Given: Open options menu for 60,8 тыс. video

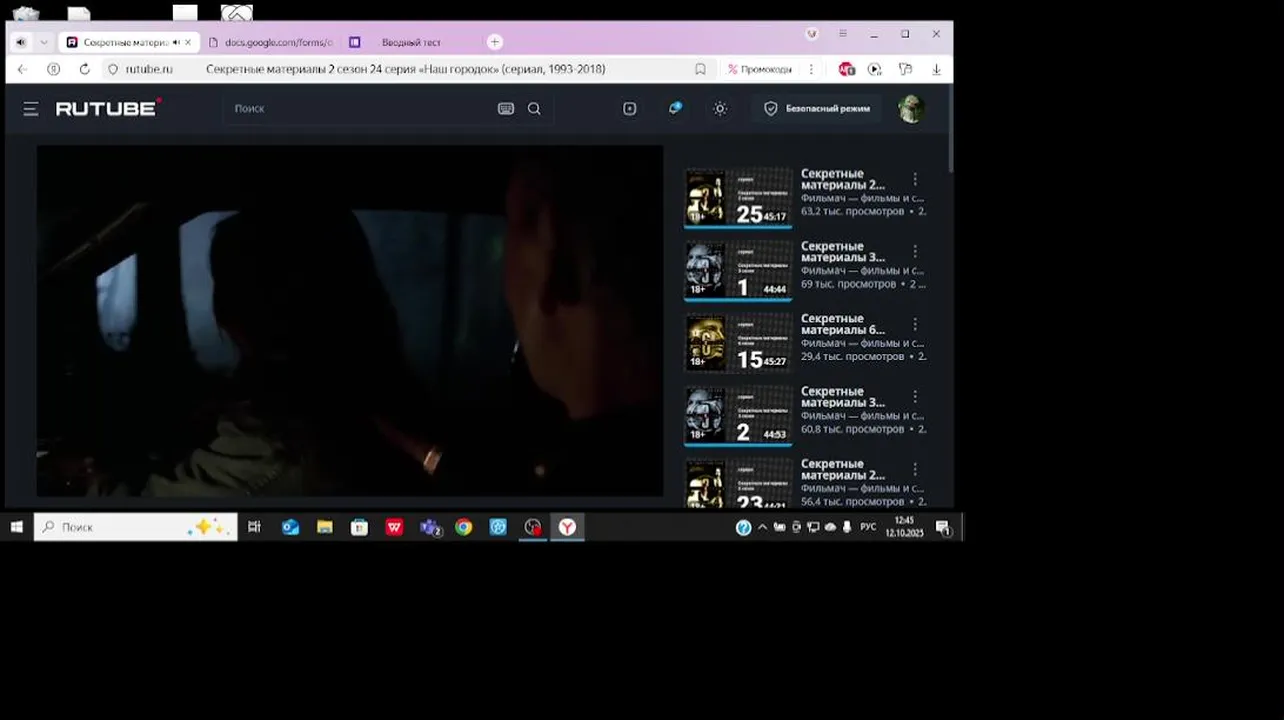Looking at the screenshot, I should tap(914, 397).
